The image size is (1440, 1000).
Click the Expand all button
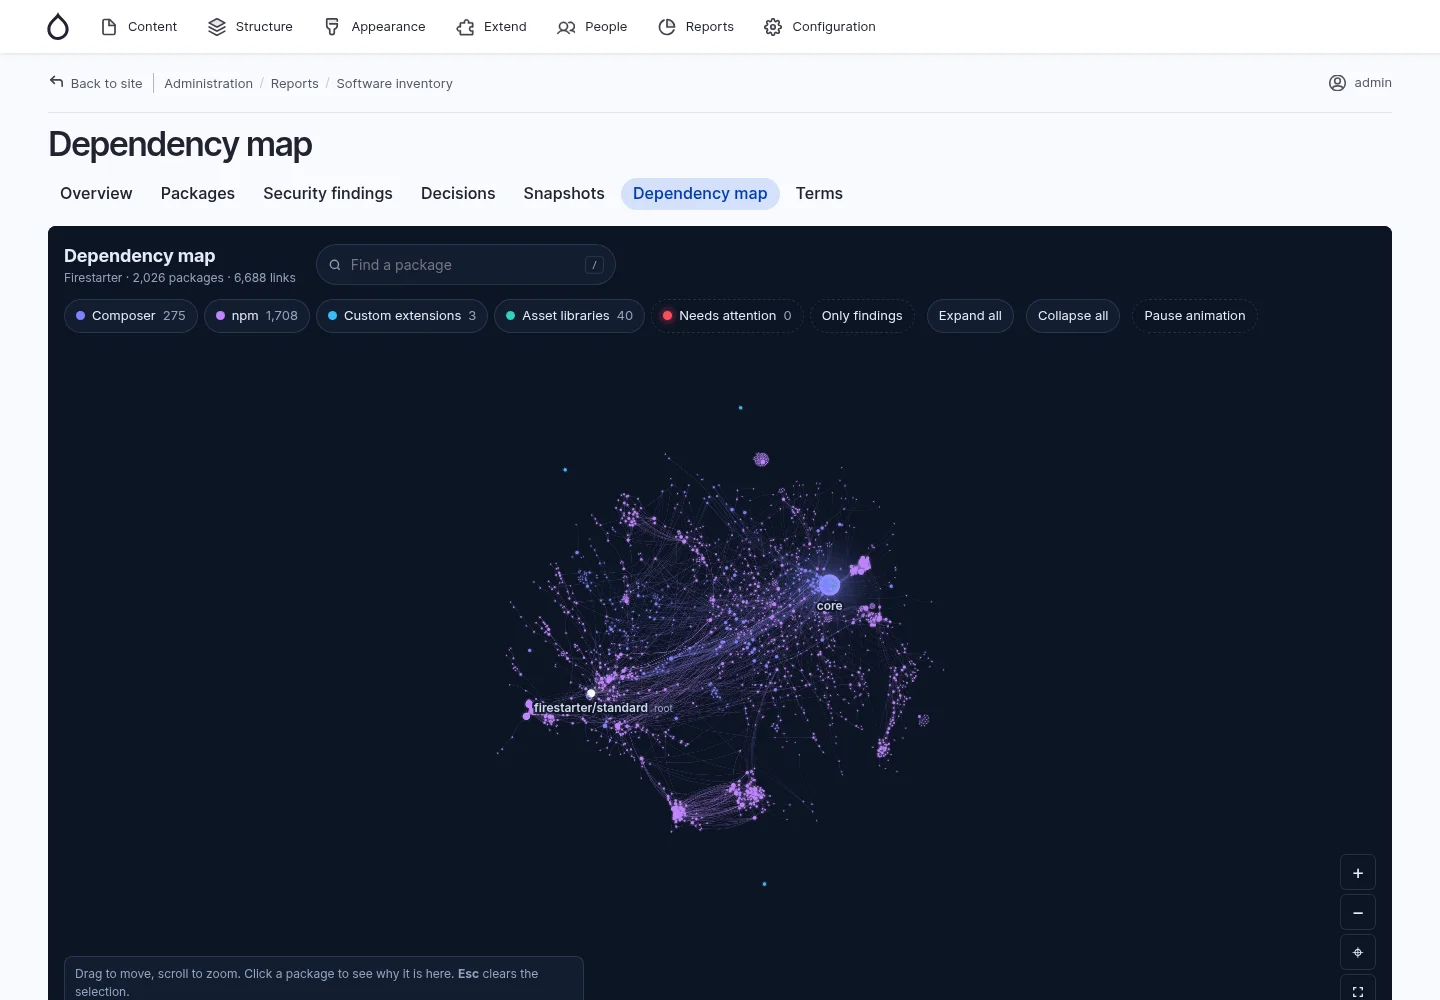pos(970,316)
